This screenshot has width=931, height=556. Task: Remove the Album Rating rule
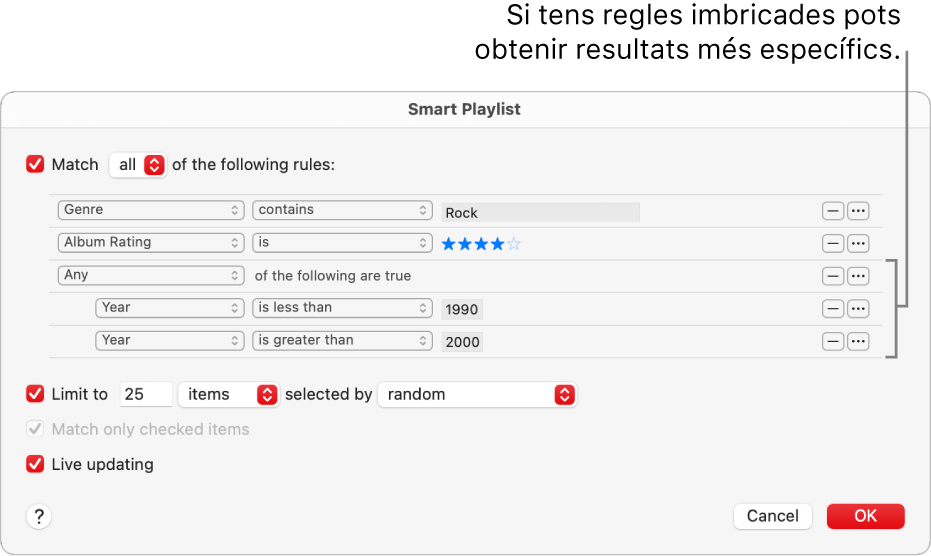tap(833, 244)
